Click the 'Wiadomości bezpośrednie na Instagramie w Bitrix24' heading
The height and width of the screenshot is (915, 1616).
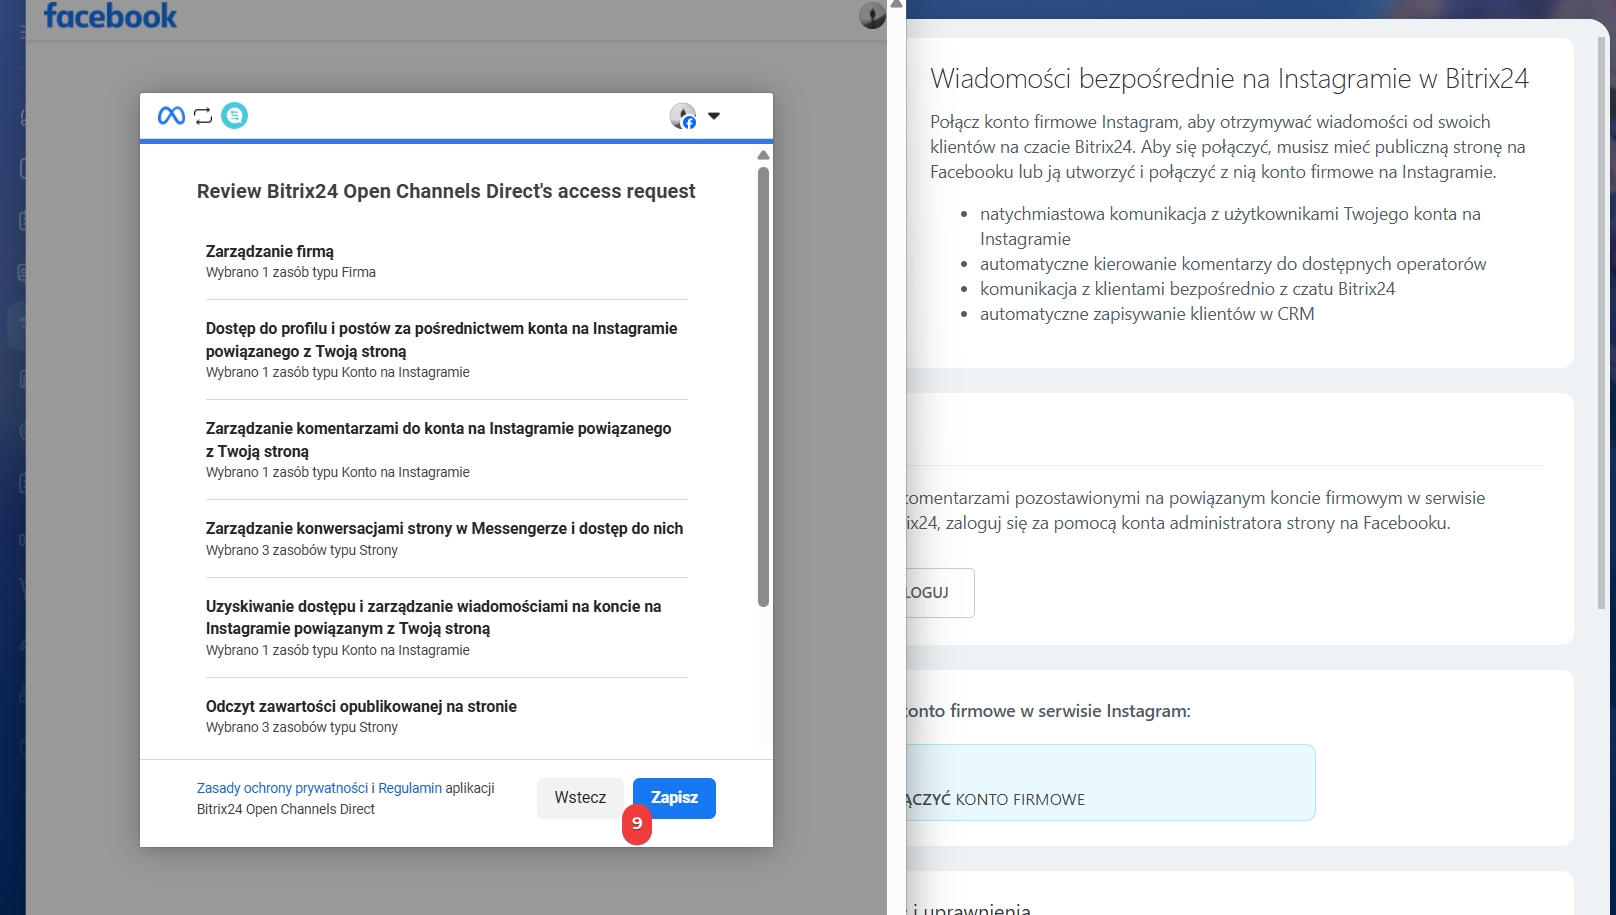(1229, 79)
